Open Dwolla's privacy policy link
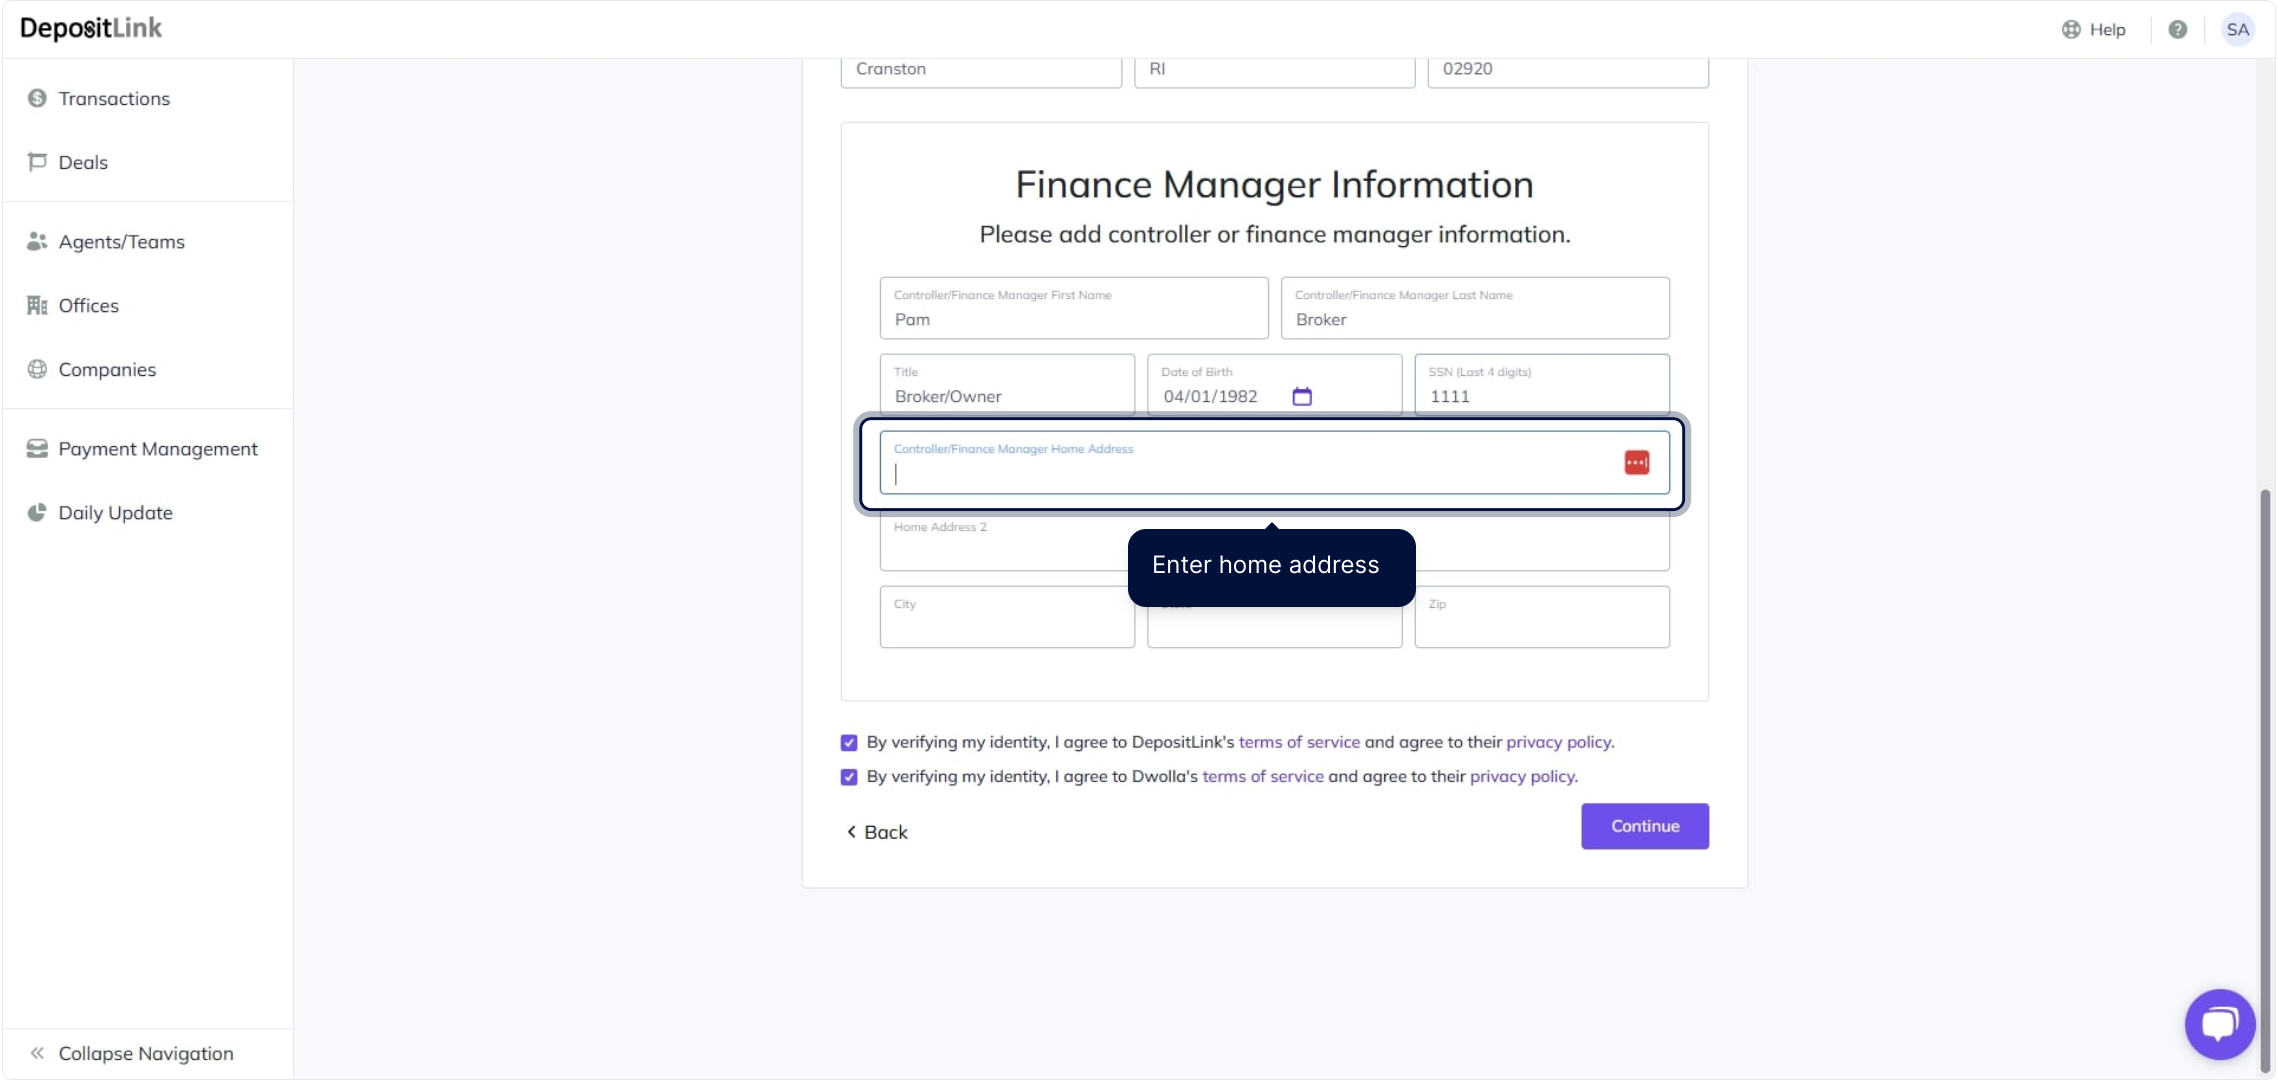The height and width of the screenshot is (1080, 2278). [1522, 776]
